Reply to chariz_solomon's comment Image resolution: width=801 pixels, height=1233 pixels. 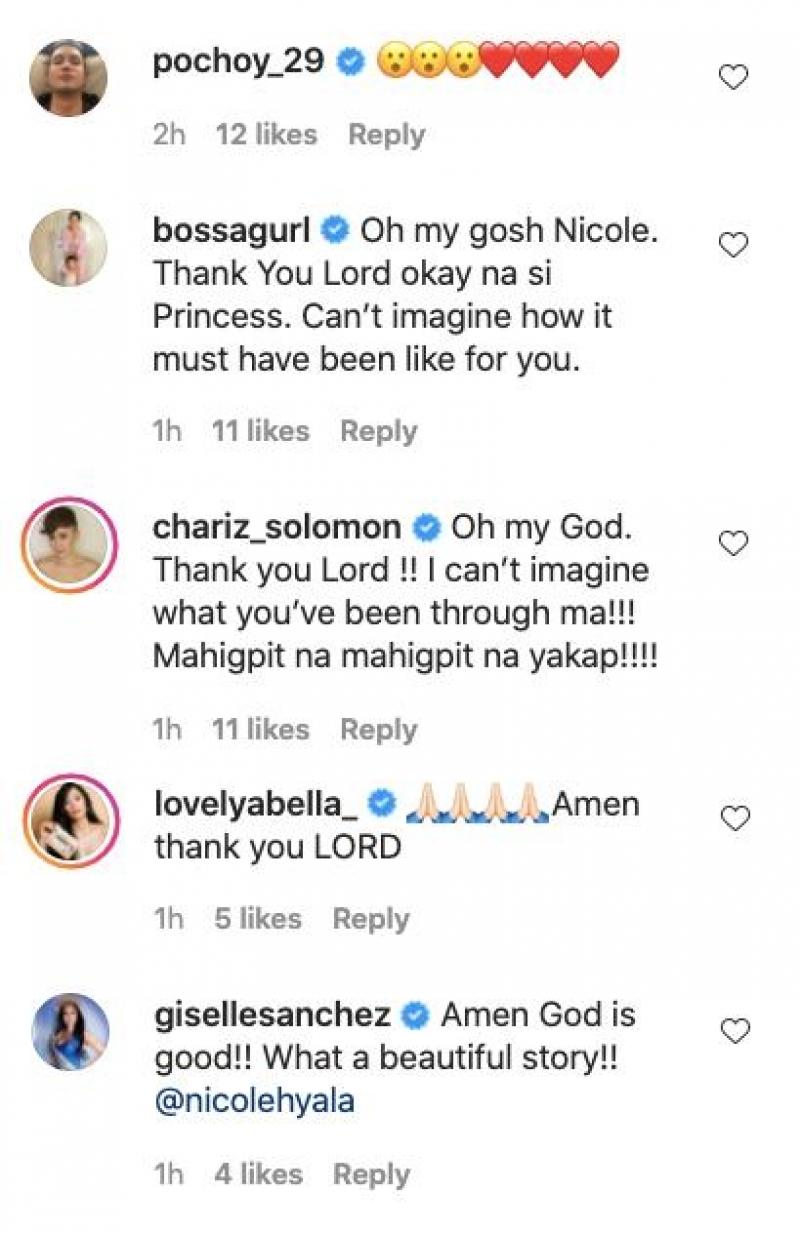(378, 729)
